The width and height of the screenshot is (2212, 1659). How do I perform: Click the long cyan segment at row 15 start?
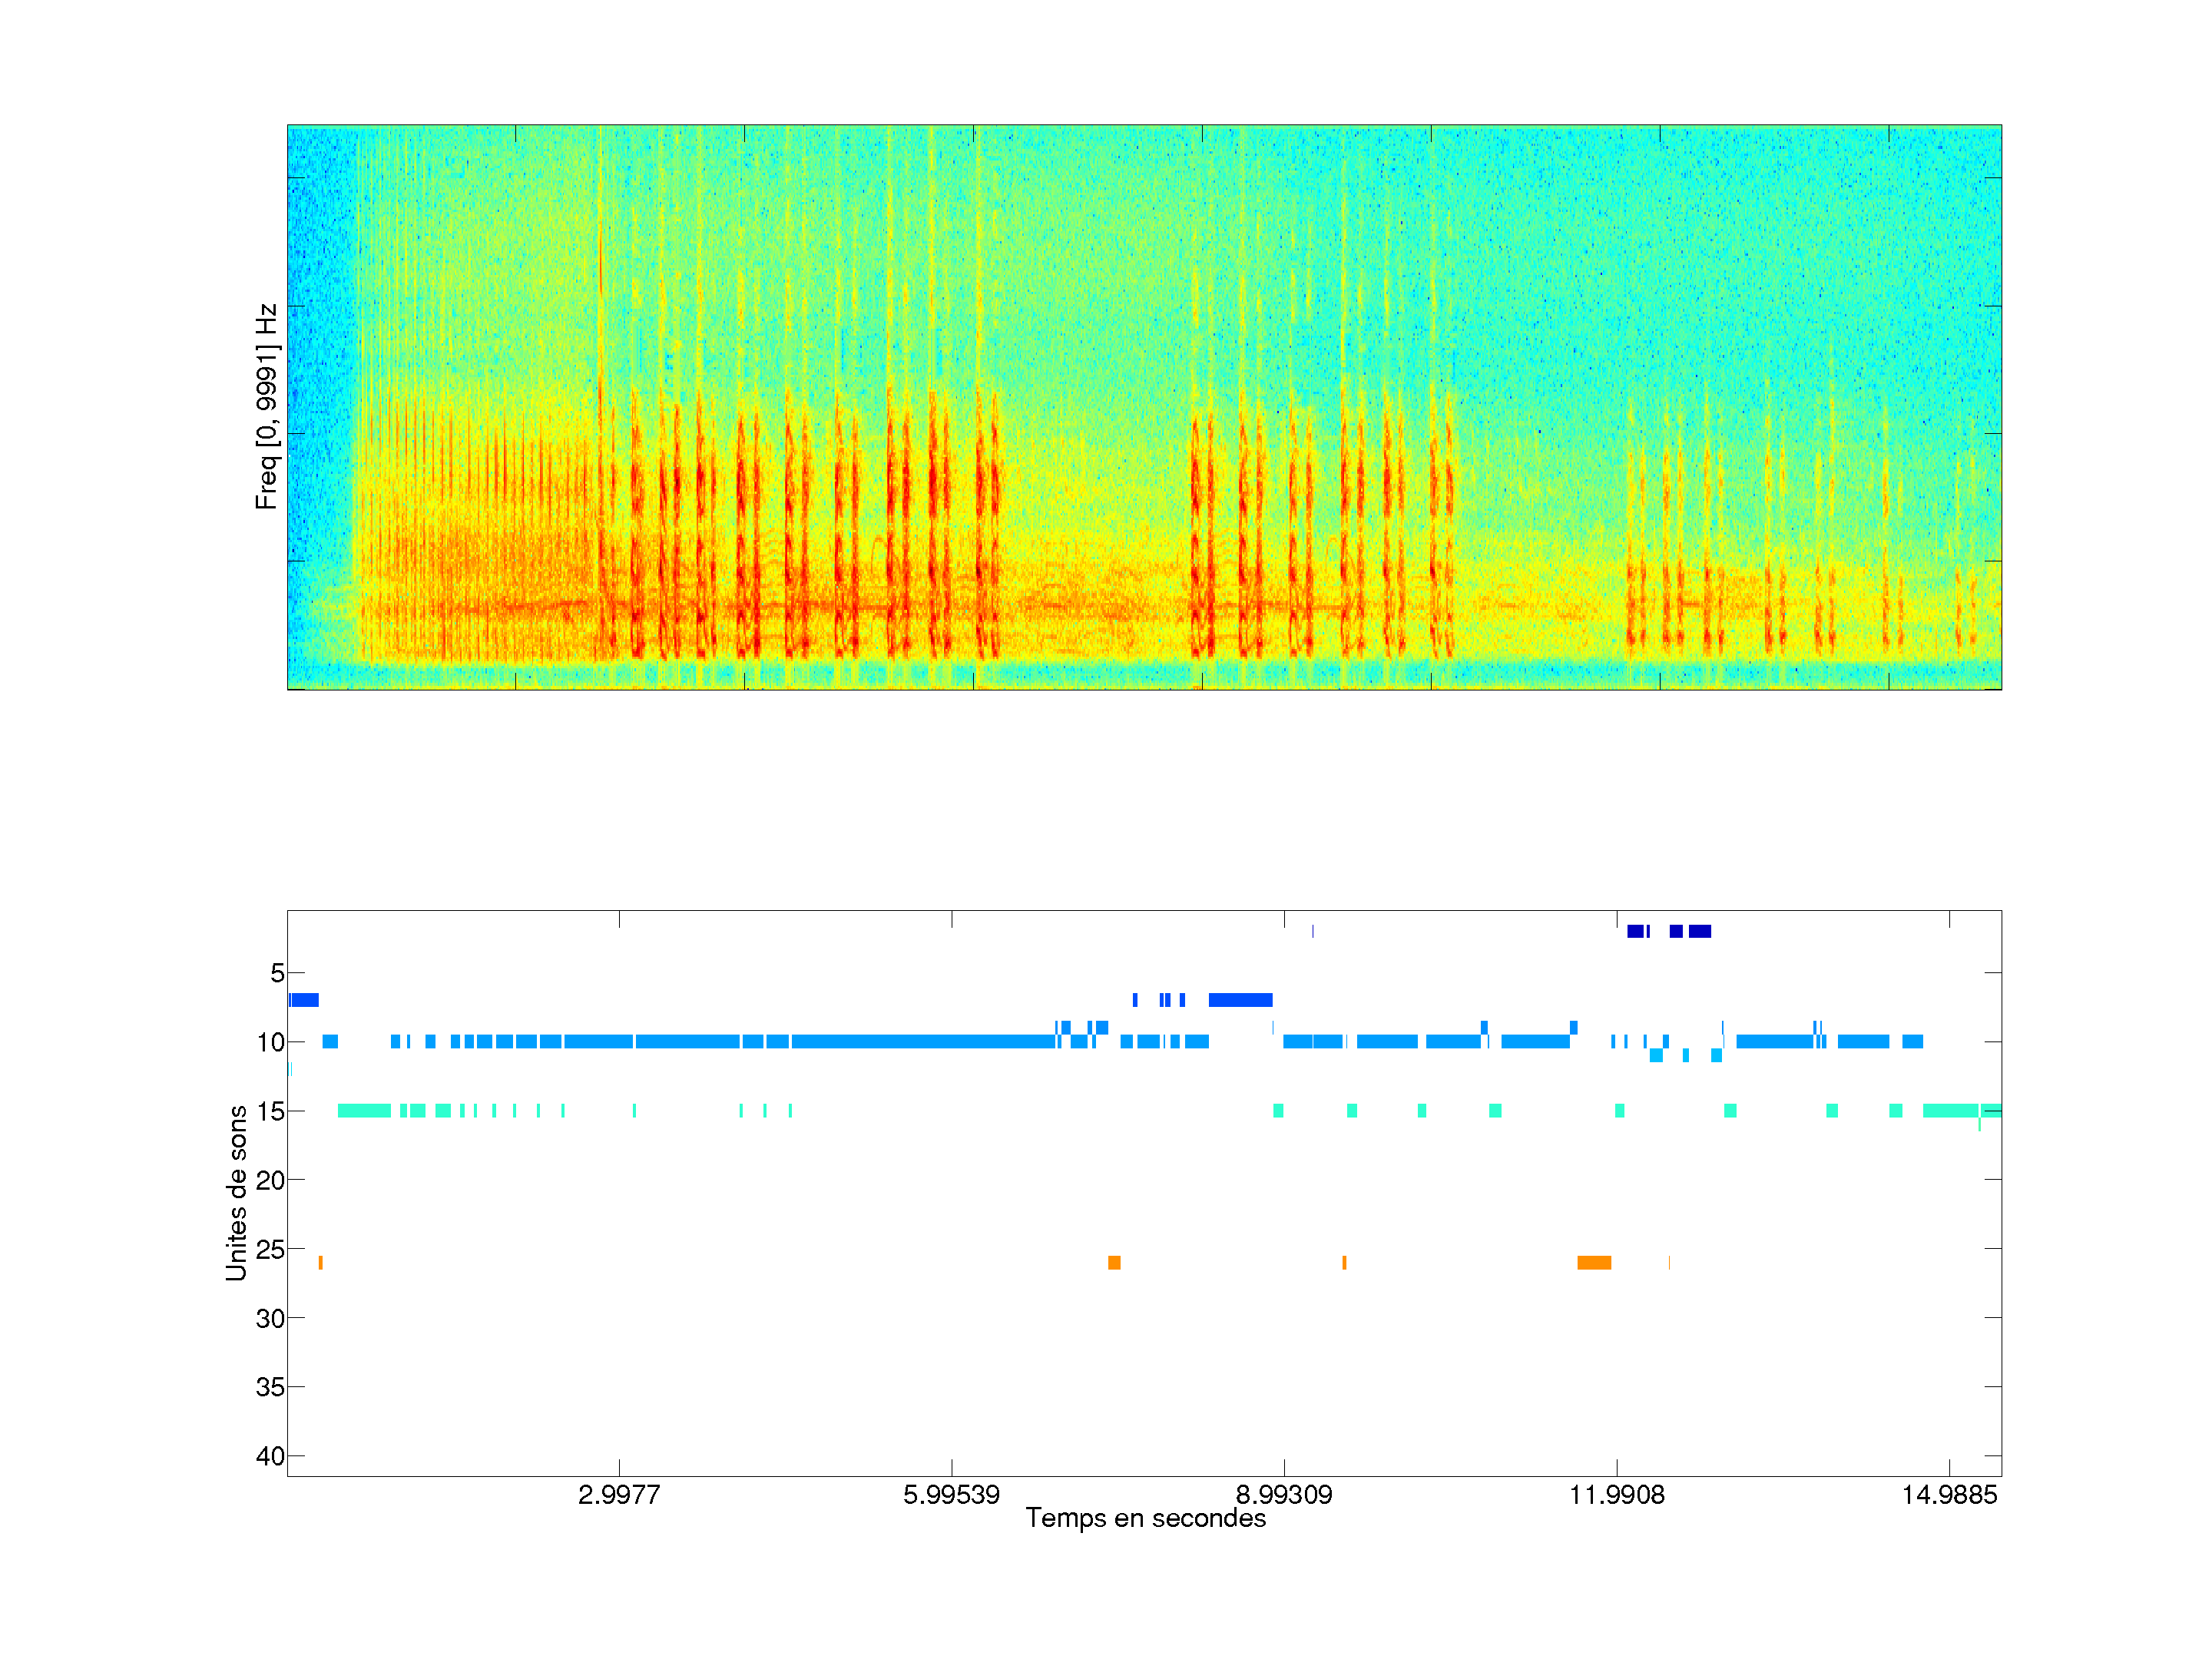coord(364,1111)
